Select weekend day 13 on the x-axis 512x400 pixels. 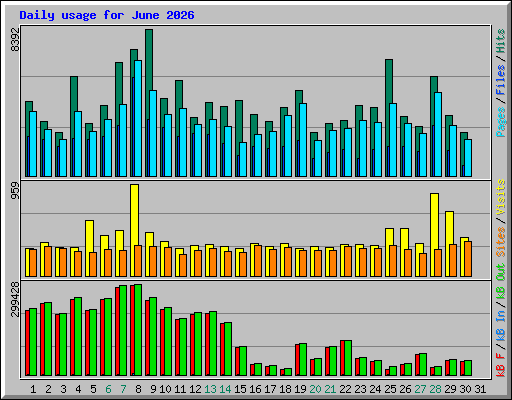pos(210,389)
